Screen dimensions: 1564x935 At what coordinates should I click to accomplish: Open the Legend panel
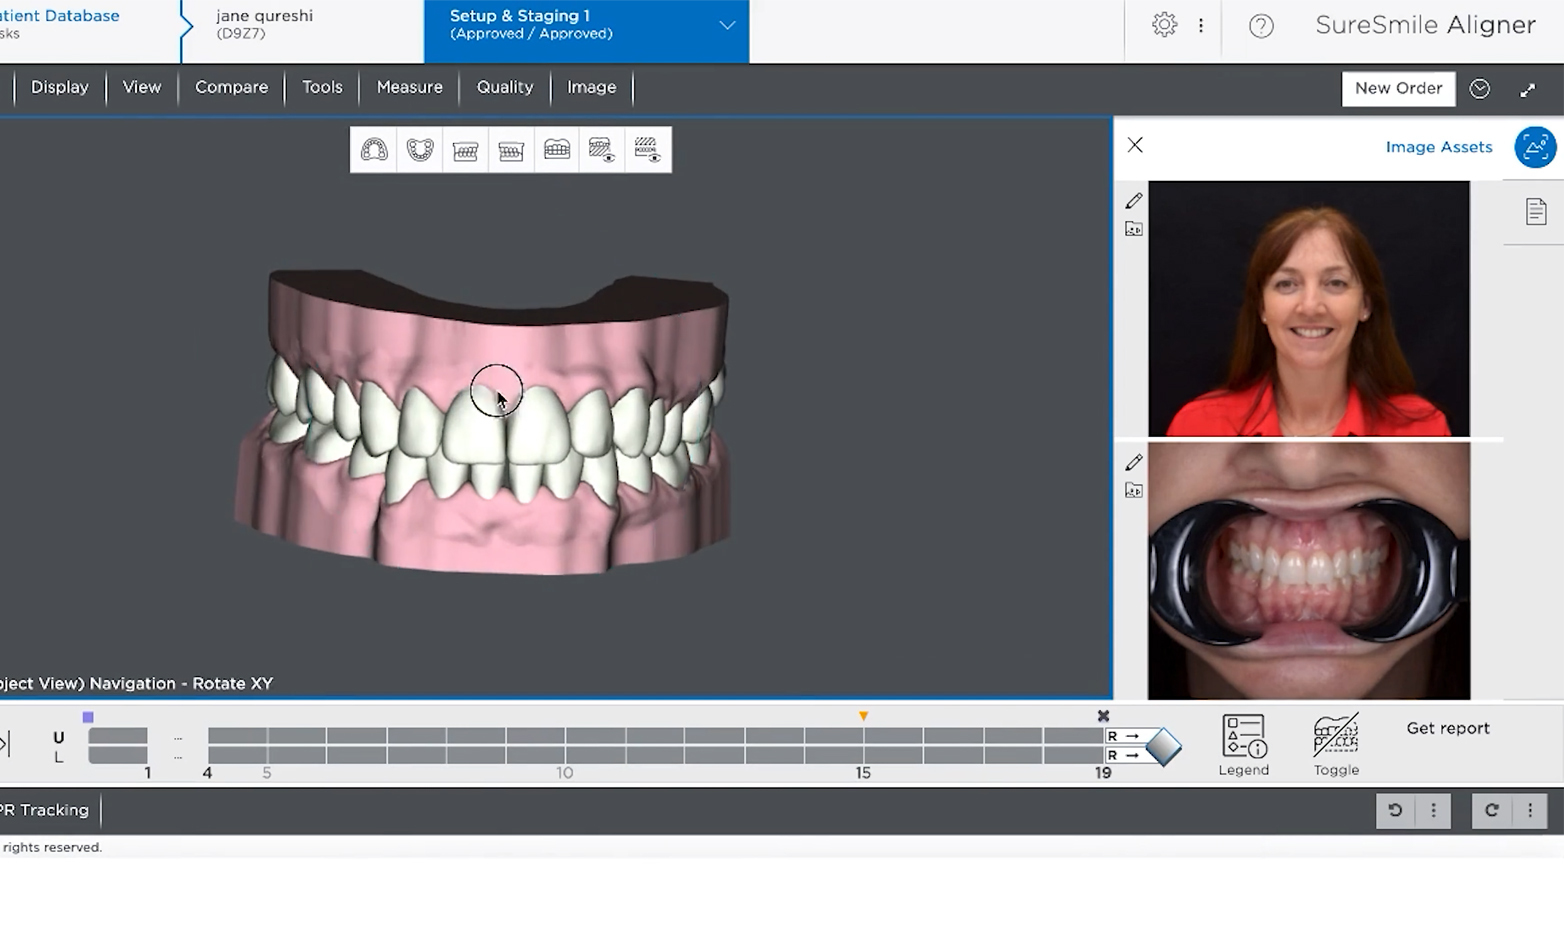click(x=1244, y=745)
